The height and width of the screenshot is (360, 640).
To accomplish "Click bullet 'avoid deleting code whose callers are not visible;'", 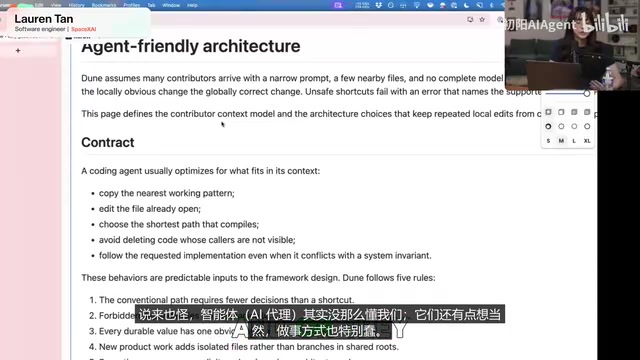I will coord(197,240).
